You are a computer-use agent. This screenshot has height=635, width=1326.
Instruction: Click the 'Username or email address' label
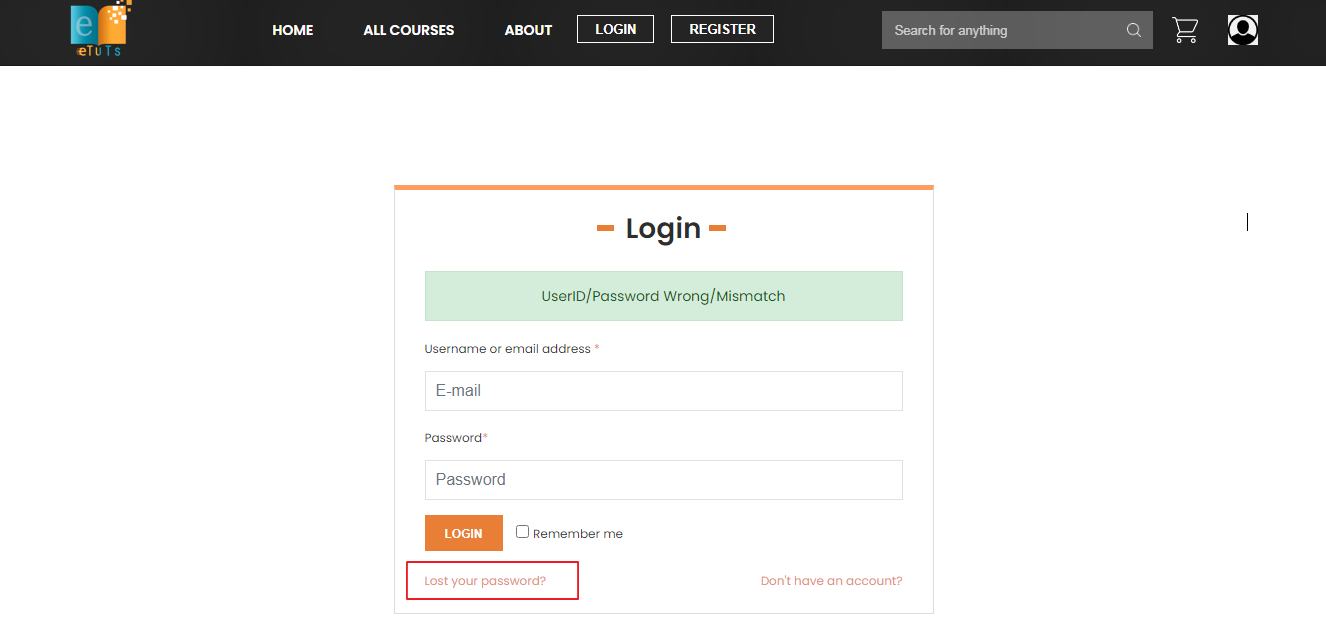508,349
